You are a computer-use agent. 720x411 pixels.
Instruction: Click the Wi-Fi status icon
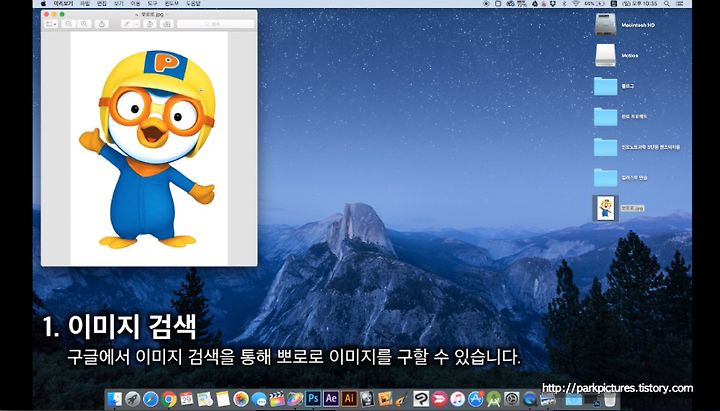click(575, 4)
